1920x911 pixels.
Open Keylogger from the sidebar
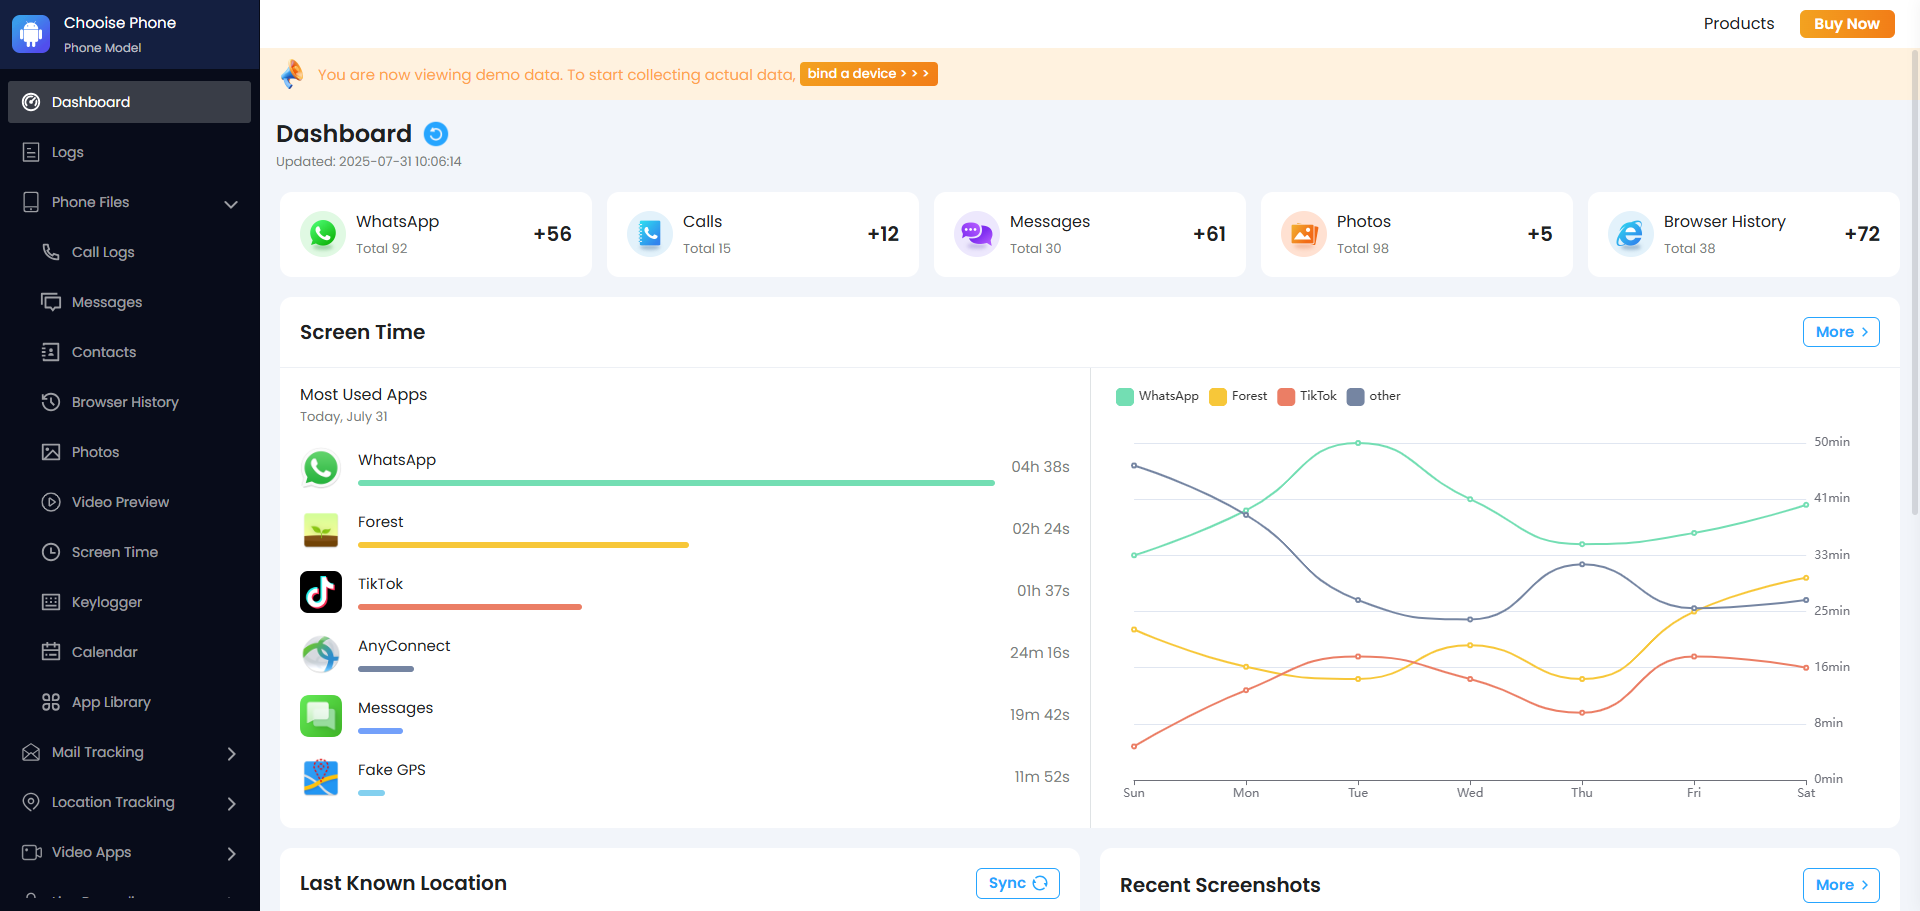tap(106, 602)
